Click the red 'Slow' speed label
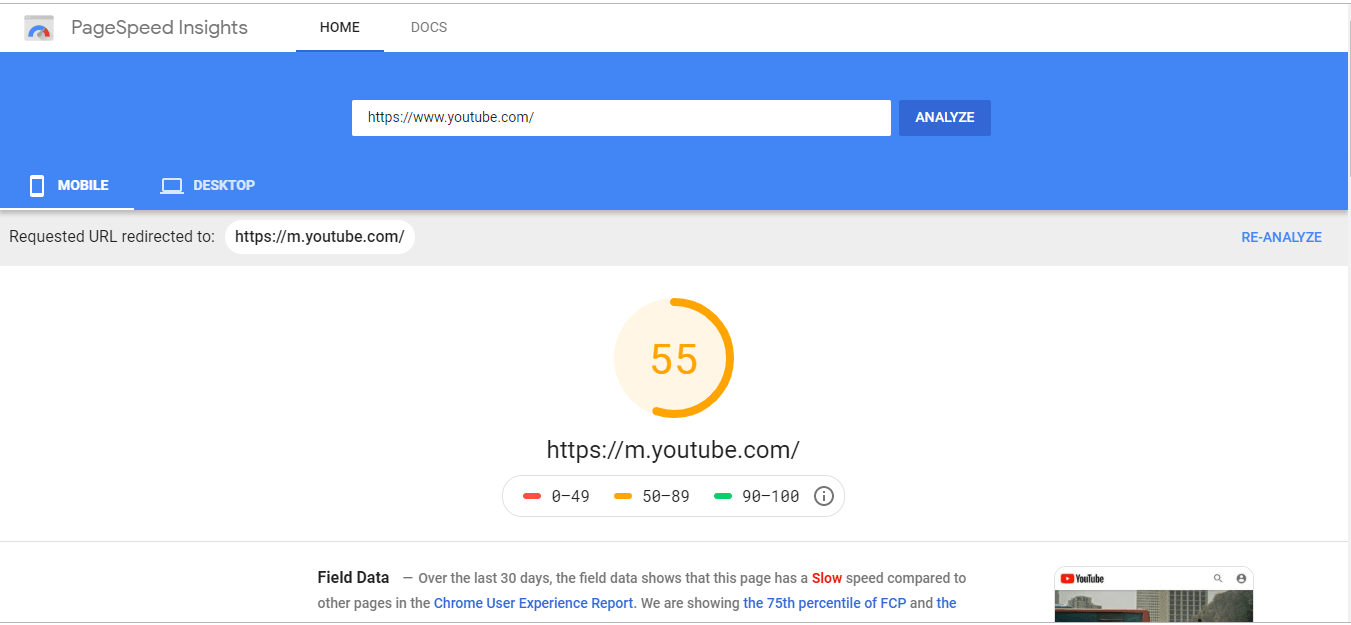This screenshot has width=1351, height=625. 827,578
